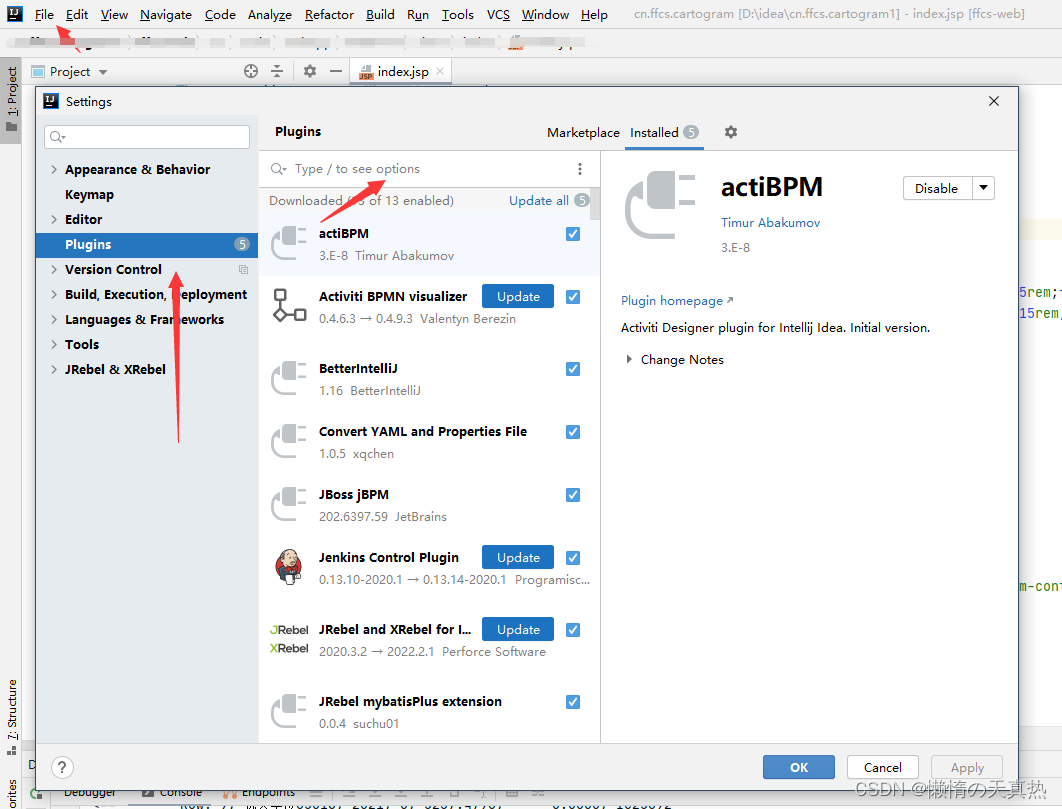The image size is (1062, 809).
Task: Switch to the Marketplace tab
Action: [583, 133]
